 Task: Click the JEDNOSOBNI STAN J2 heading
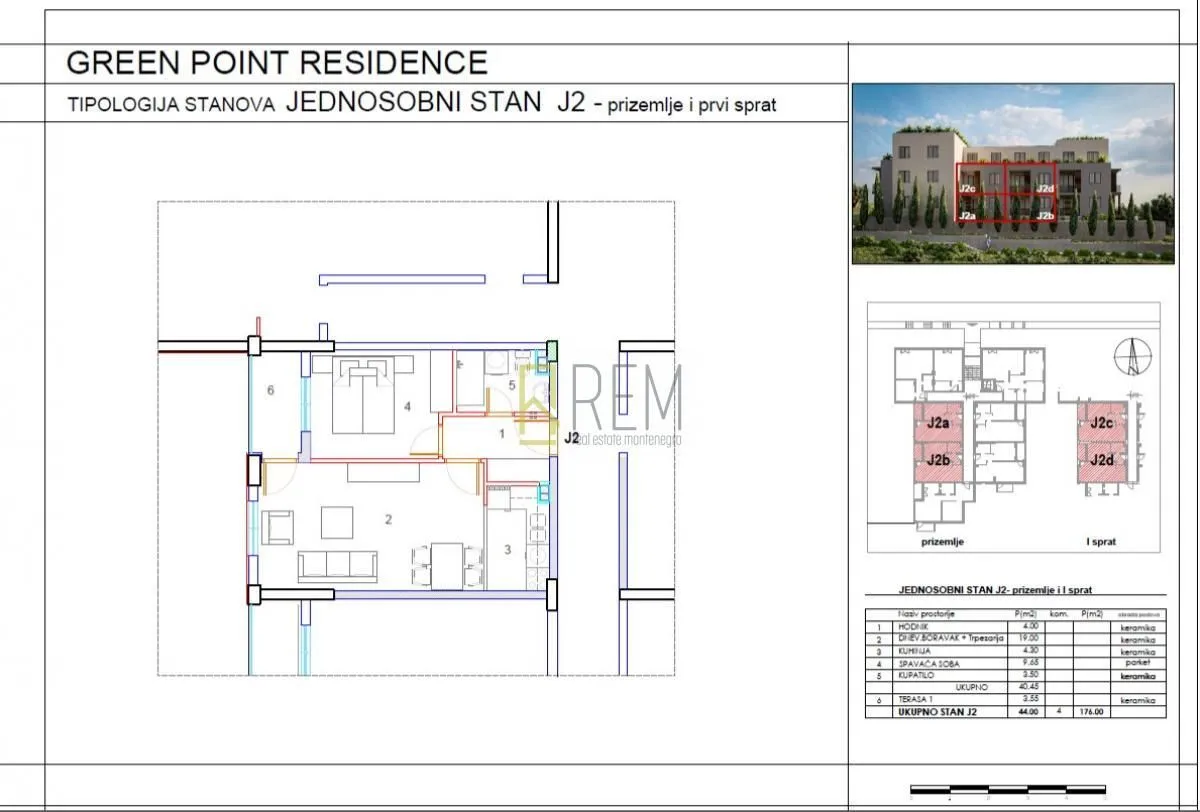(x=435, y=102)
